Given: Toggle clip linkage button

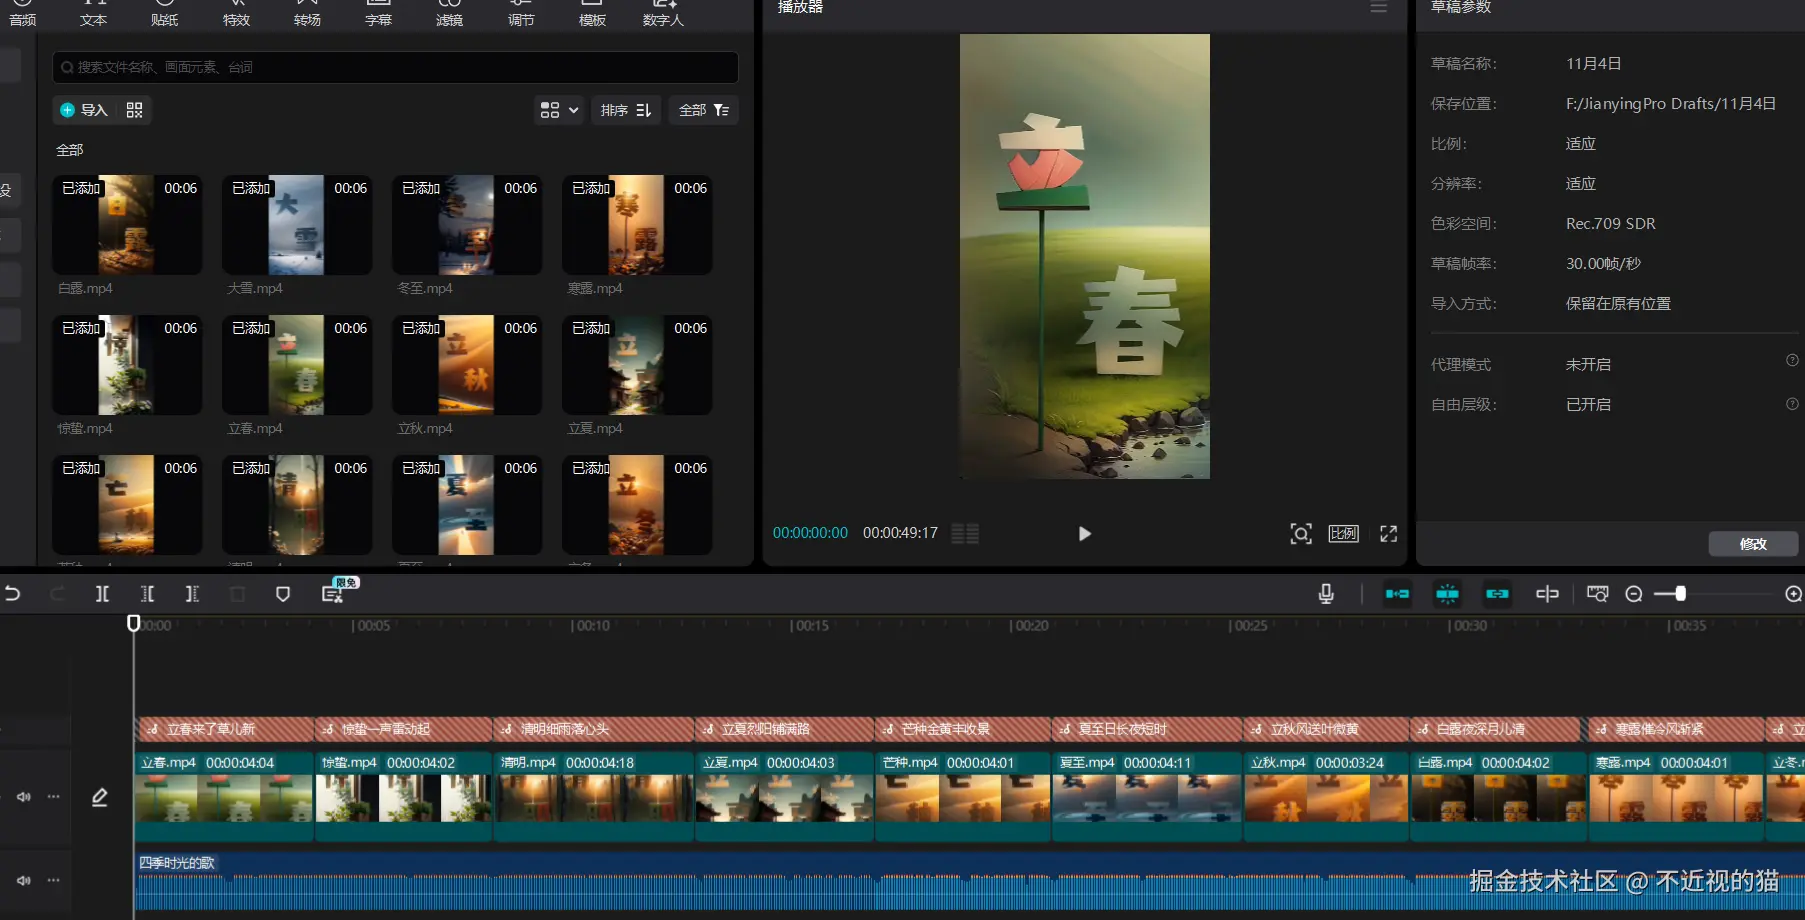Looking at the screenshot, I should 1497,594.
